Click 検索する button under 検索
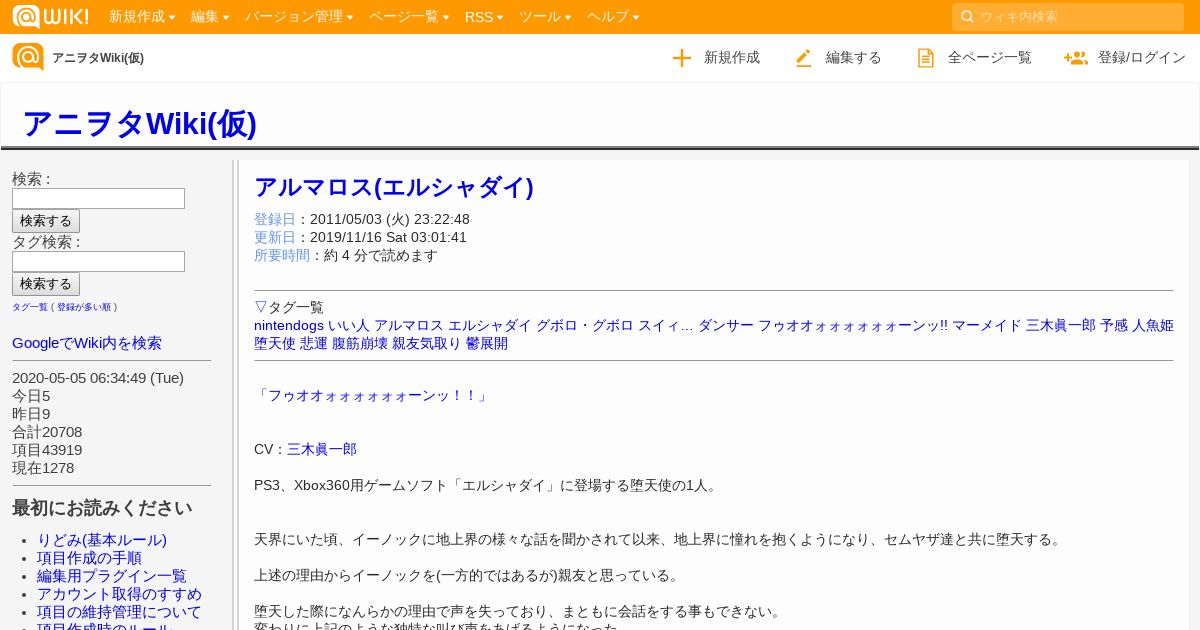The width and height of the screenshot is (1200, 630). 46,221
